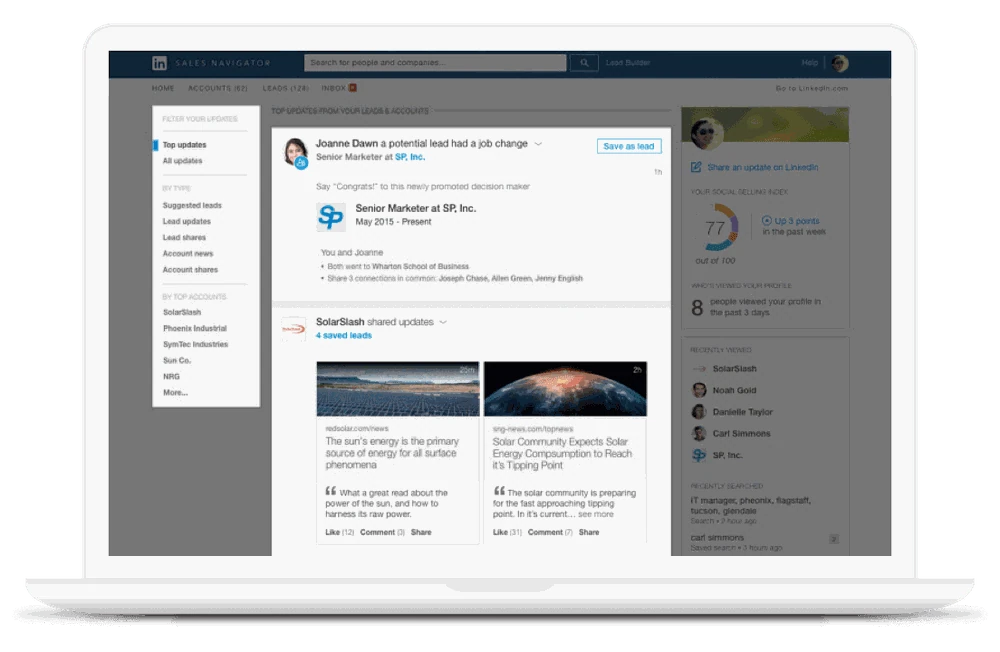Click the up-arrow points icon
Screen dimensions: 1000x652
tap(767, 221)
